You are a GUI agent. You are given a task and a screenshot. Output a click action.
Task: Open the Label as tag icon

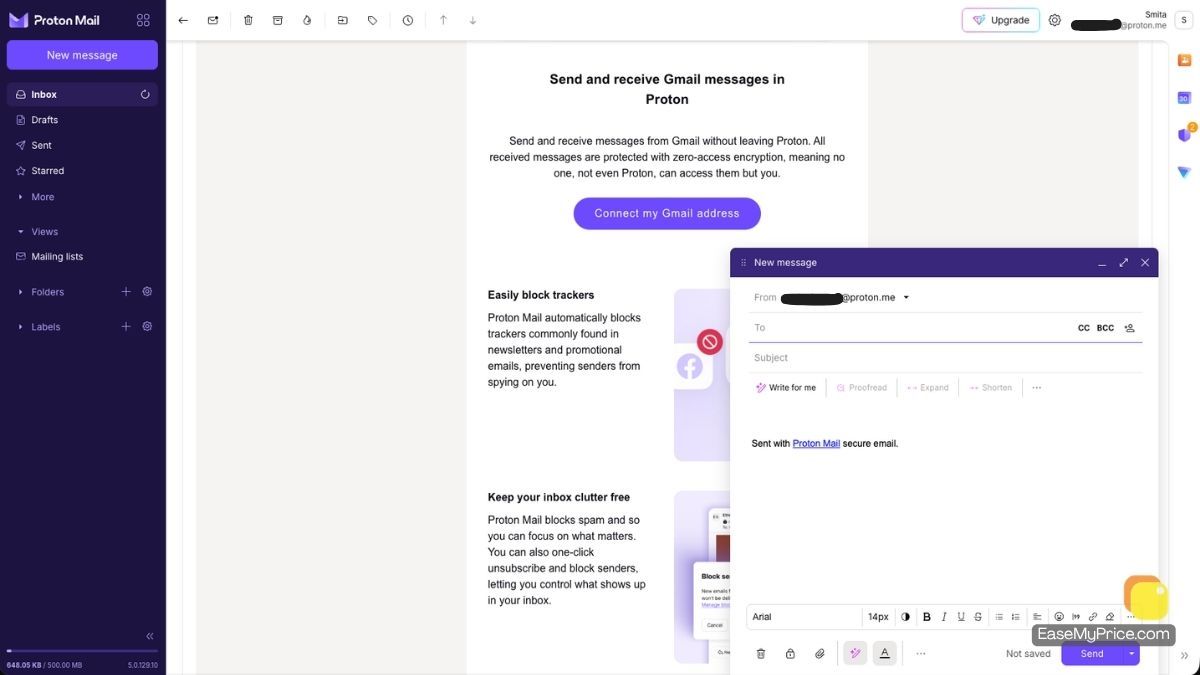coord(372,20)
